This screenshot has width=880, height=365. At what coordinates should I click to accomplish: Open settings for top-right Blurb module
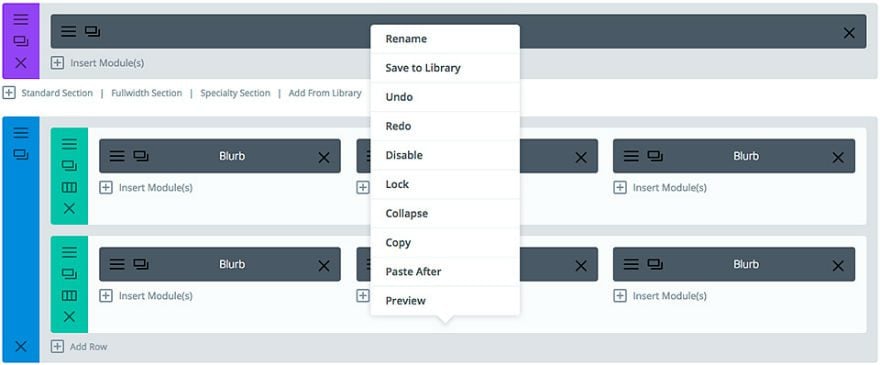(x=631, y=156)
